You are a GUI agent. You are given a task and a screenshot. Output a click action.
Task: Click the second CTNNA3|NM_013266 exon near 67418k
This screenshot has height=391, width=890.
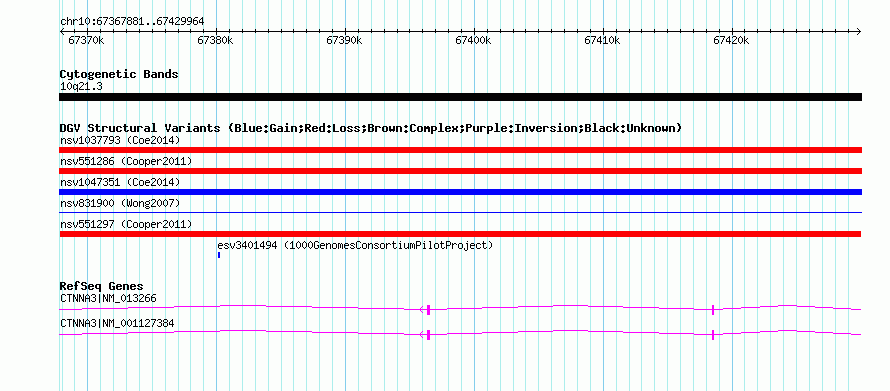[x=712, y=309]
